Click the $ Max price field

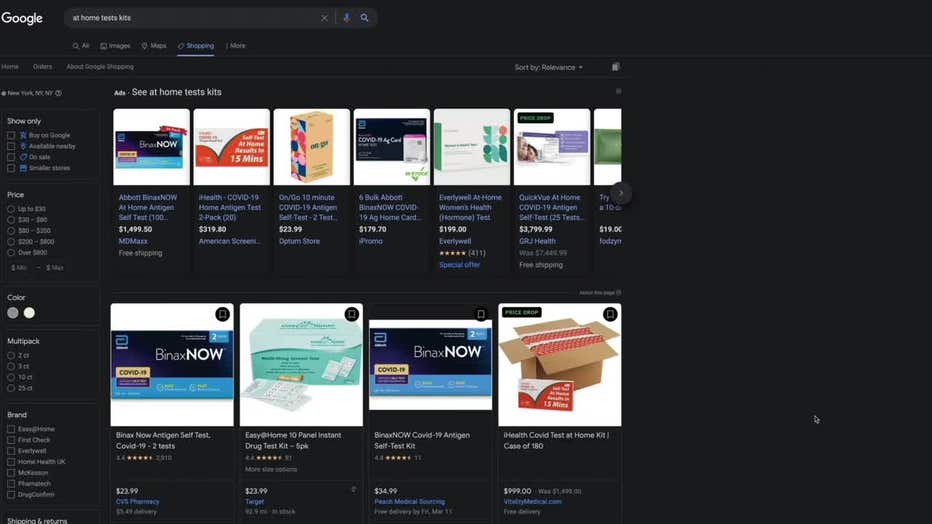pos(55,268)
